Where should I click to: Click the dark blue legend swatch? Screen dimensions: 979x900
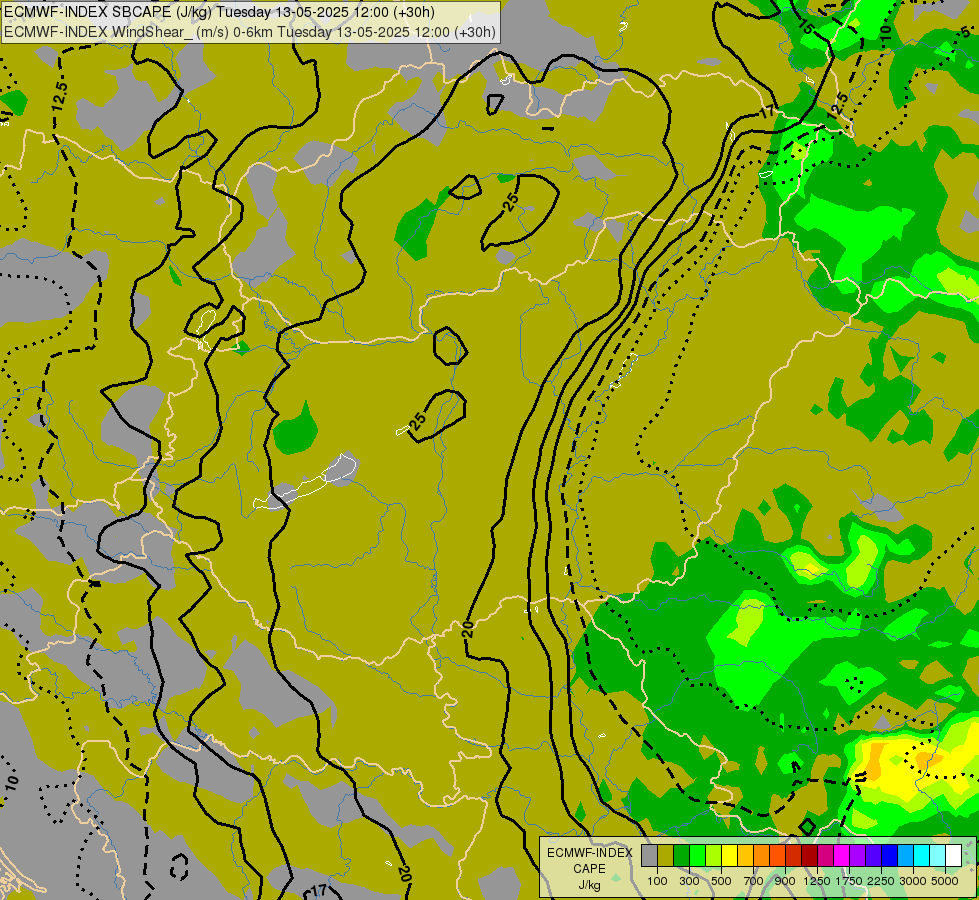890,856
